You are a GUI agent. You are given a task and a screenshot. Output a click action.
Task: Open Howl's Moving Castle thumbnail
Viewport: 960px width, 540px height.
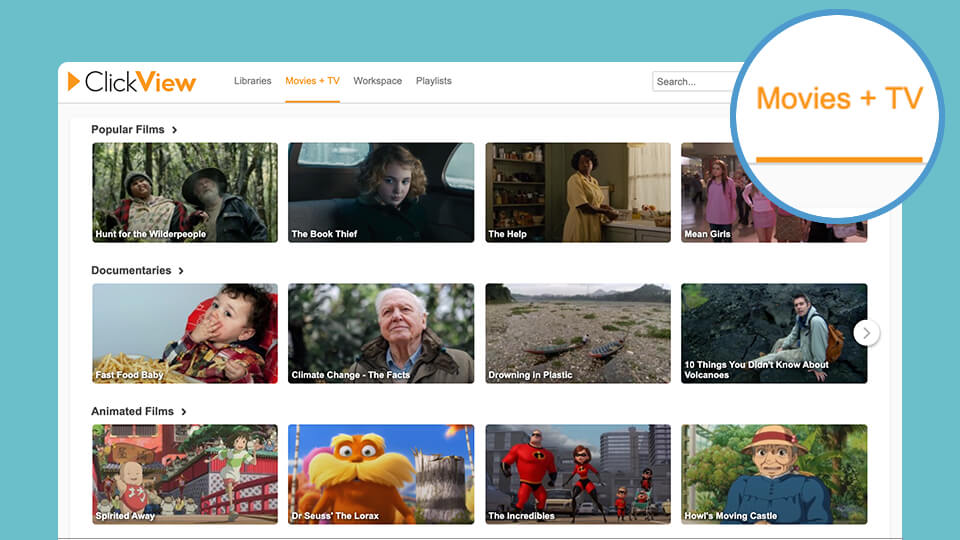click(x=774, y=474)
